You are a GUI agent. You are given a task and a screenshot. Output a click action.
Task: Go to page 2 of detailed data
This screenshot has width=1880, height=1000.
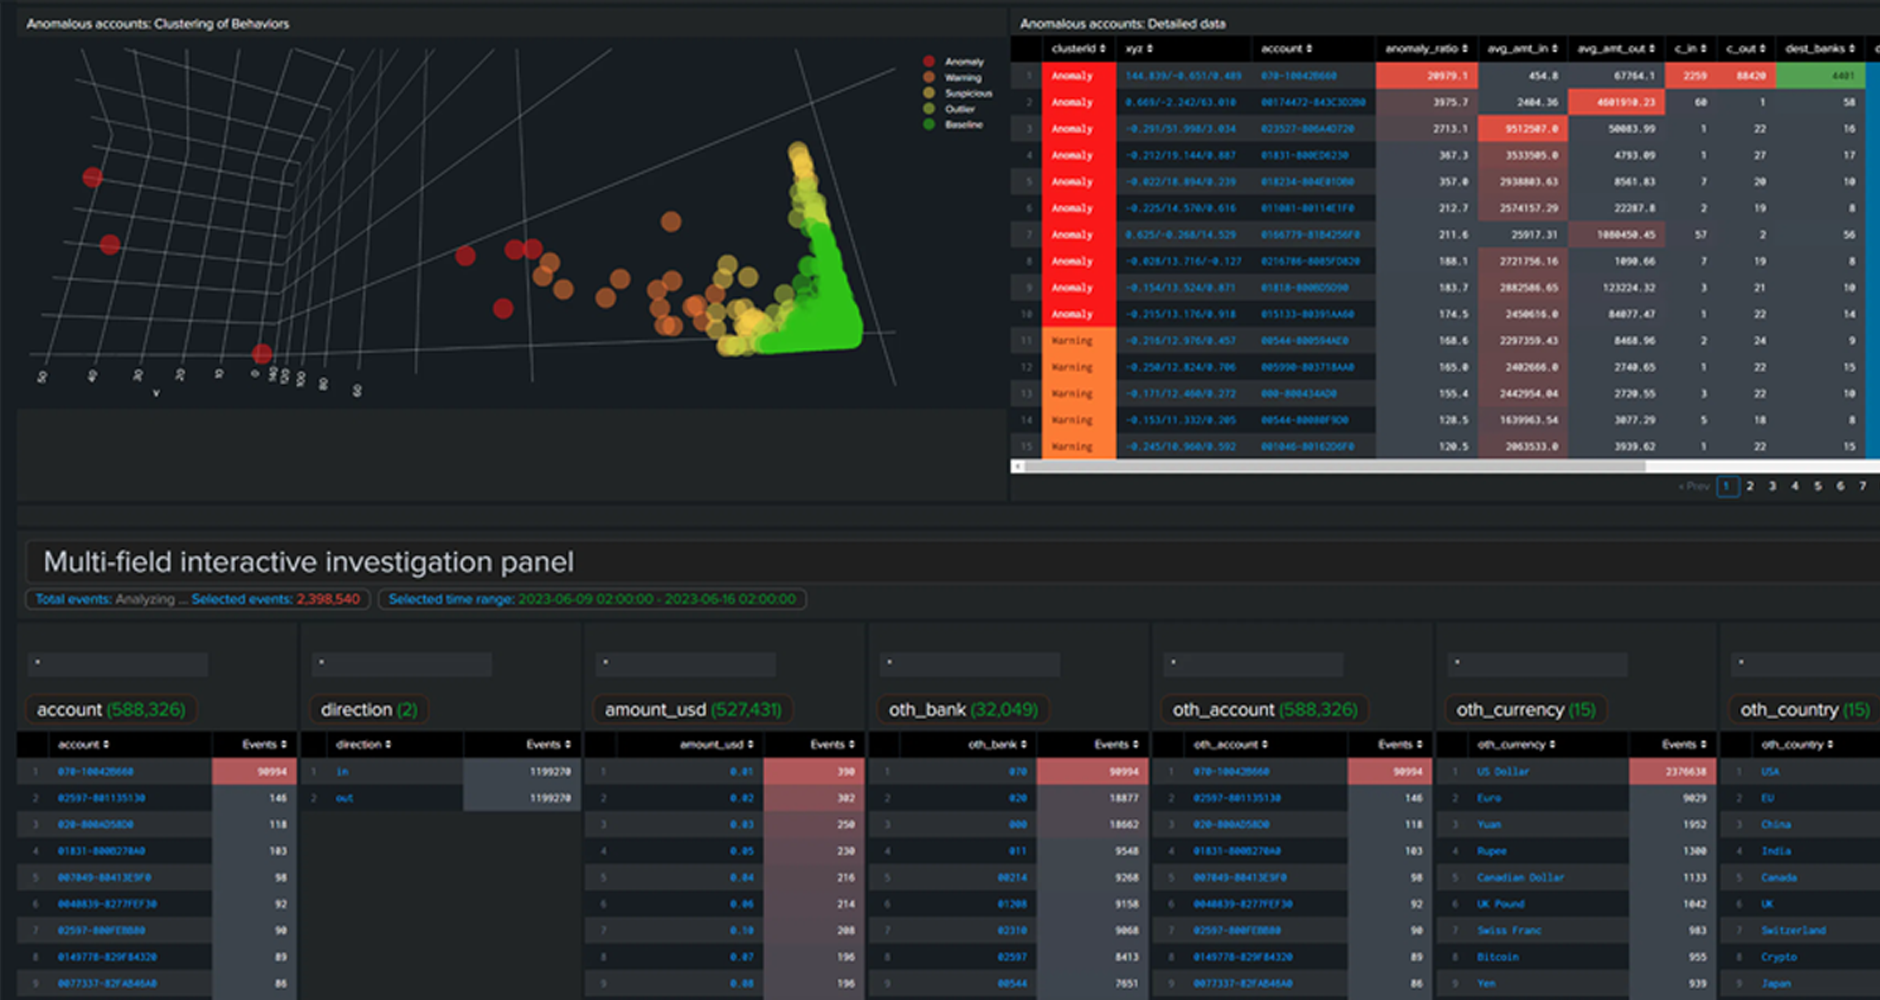pos(1750,486)
